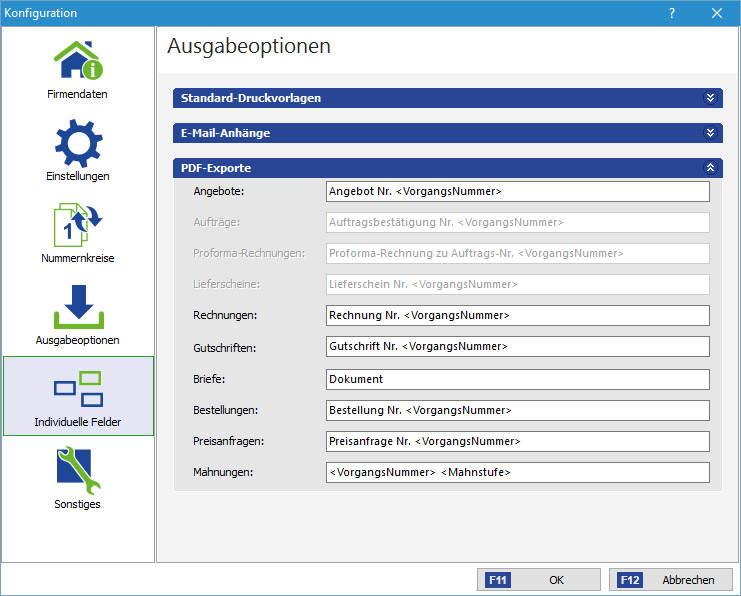Click into the Rechnungen filename field
Viewport: 741px width, 596px height.
(x=517, y=315)
